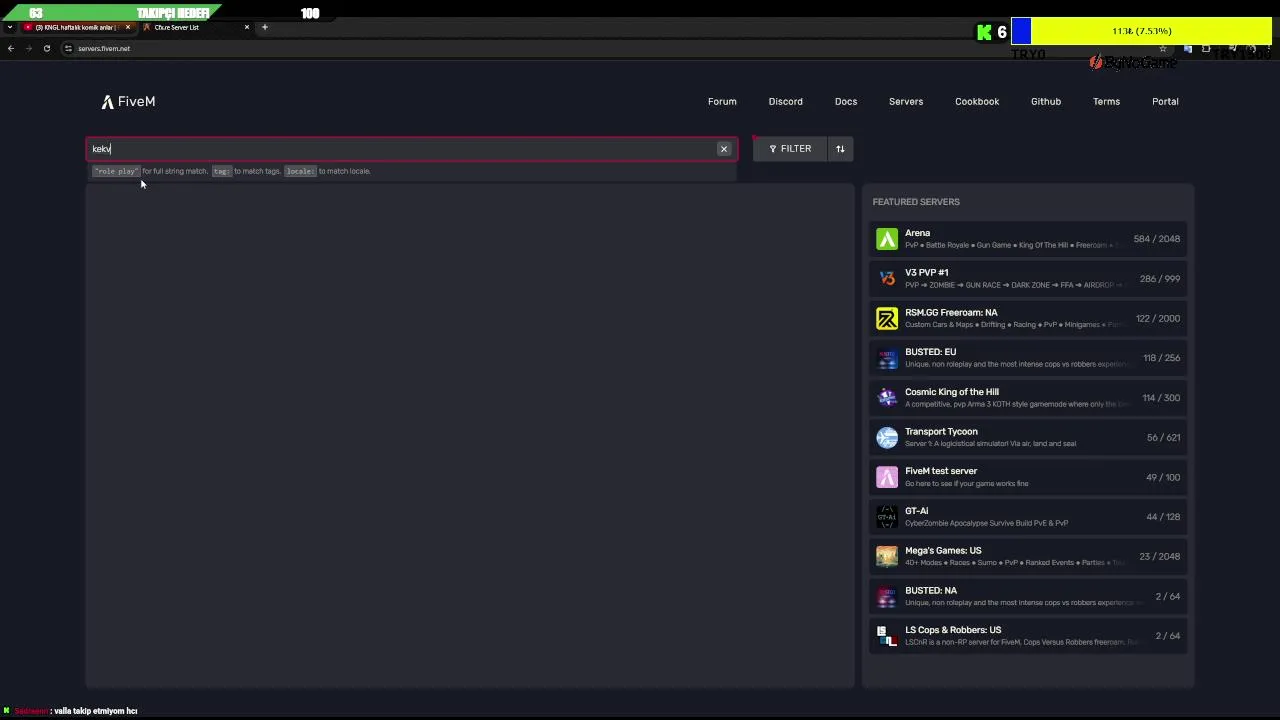Click the GT-AI server icon
Viewport: 1280px width, 720px height.
(887, 517)
